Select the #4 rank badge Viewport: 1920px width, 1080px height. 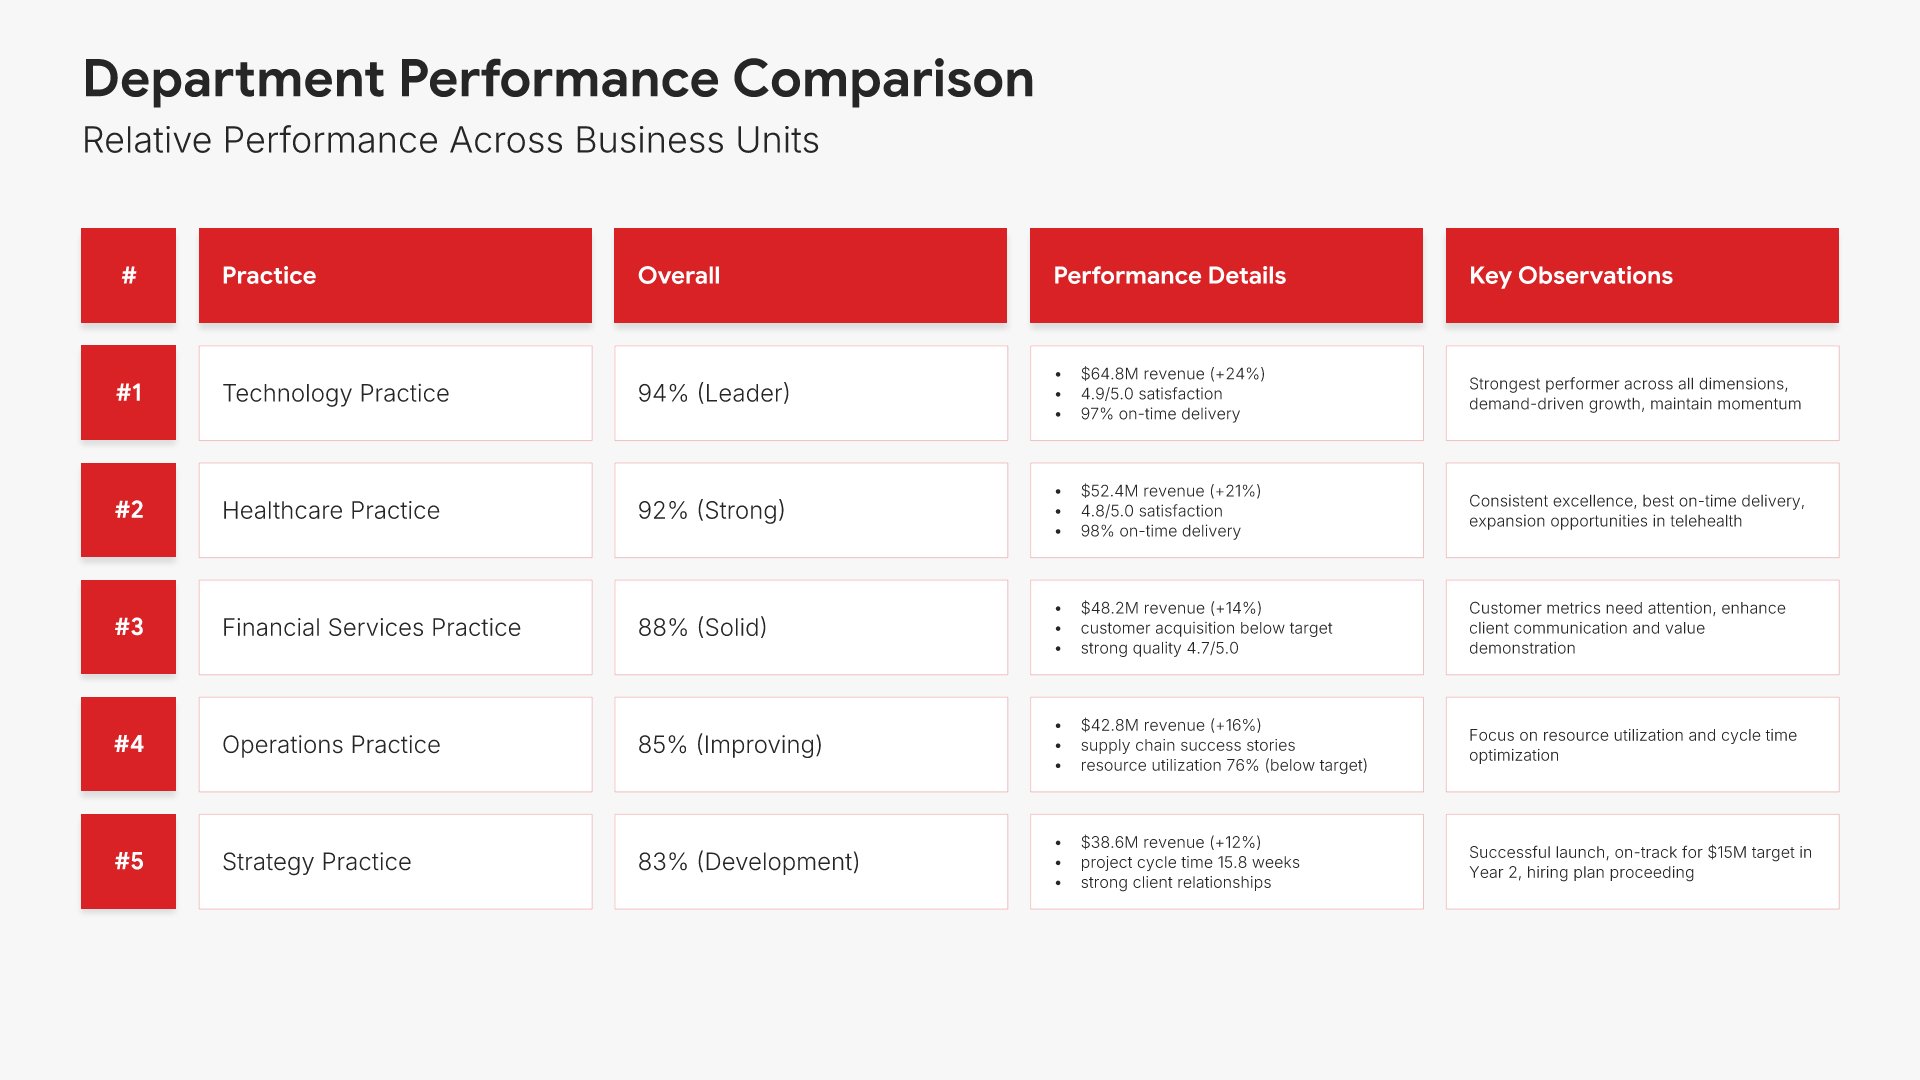(128, 744)
